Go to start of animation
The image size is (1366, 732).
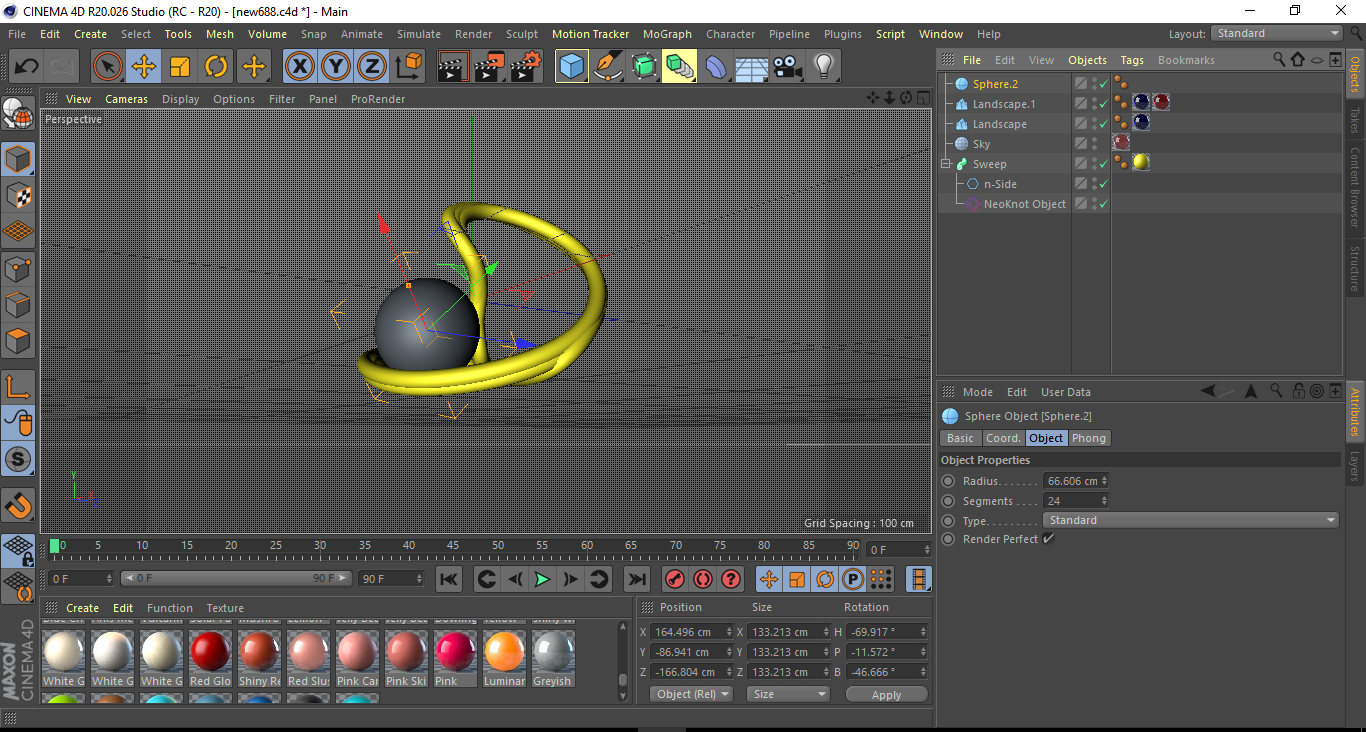[x=450, y=579]
